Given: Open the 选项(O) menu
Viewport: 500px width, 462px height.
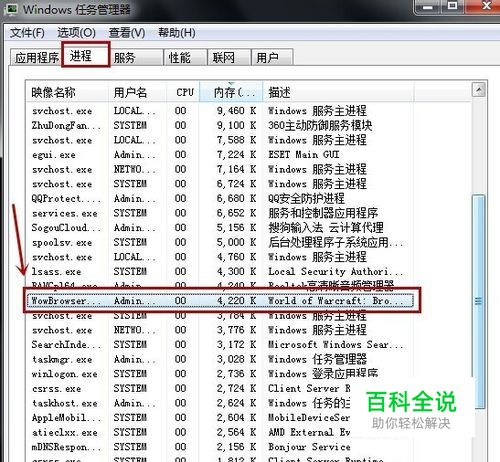Looking at the screenshot, I should pos(76,33).
